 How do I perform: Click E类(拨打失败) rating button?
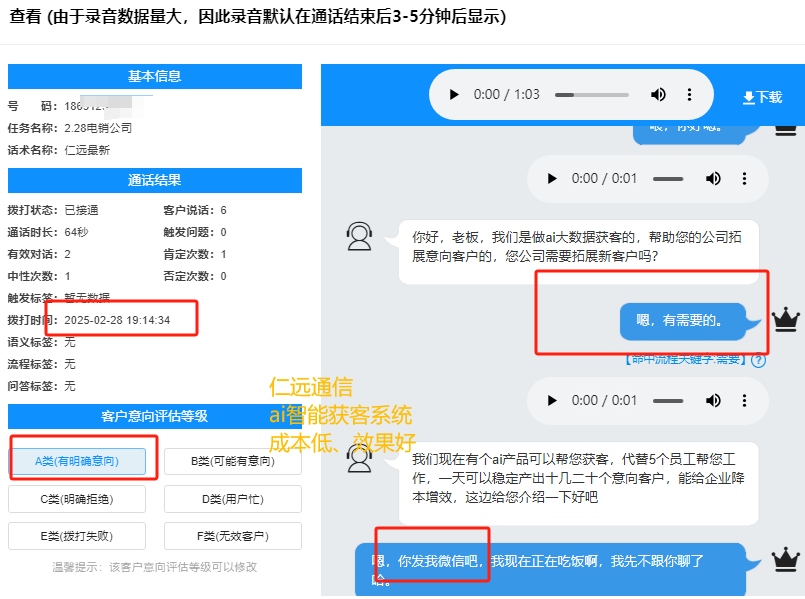tap(76, 535)
